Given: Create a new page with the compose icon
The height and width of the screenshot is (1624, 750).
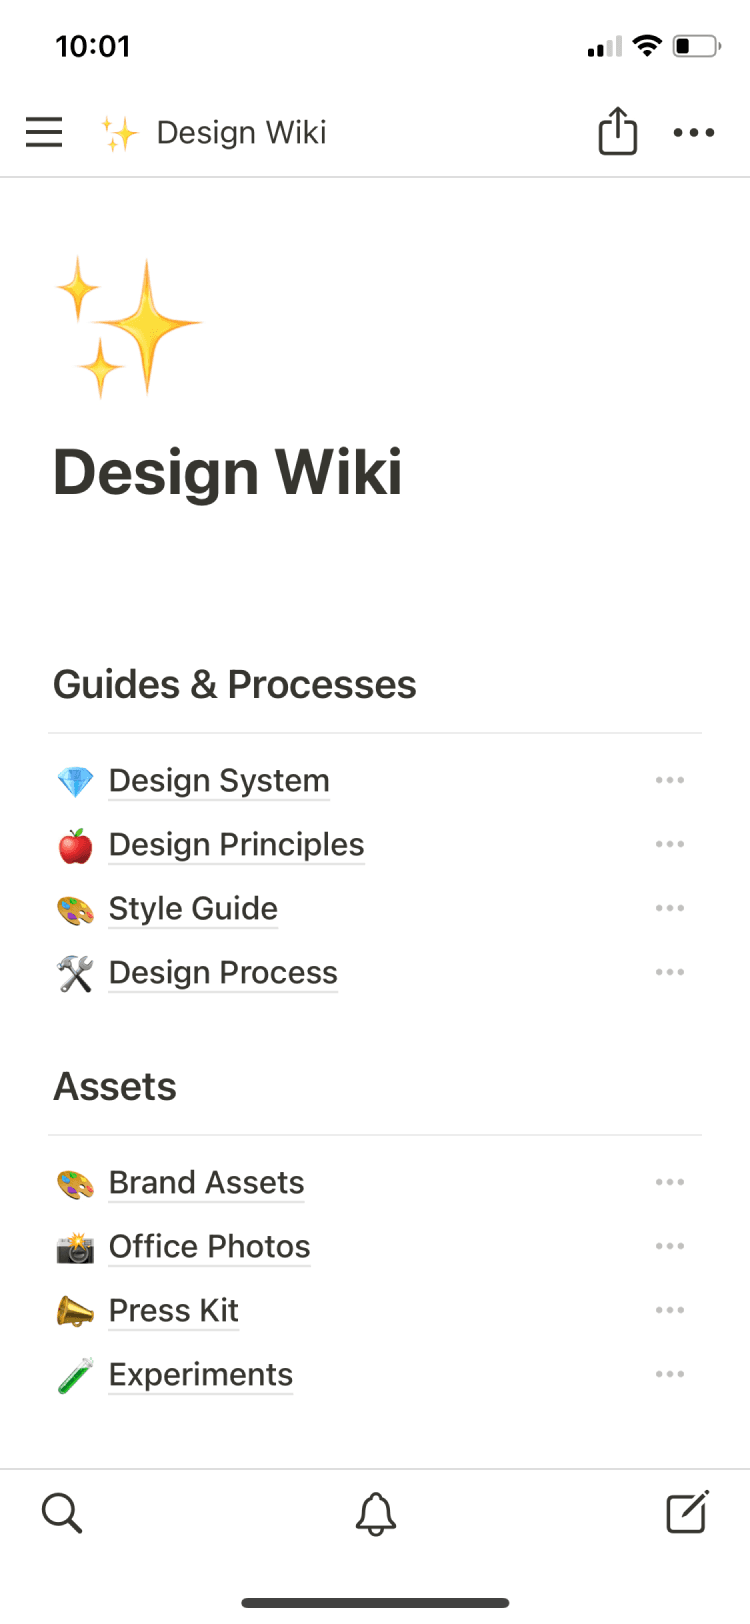Looking at the screenshot, I should point(687,1513).
